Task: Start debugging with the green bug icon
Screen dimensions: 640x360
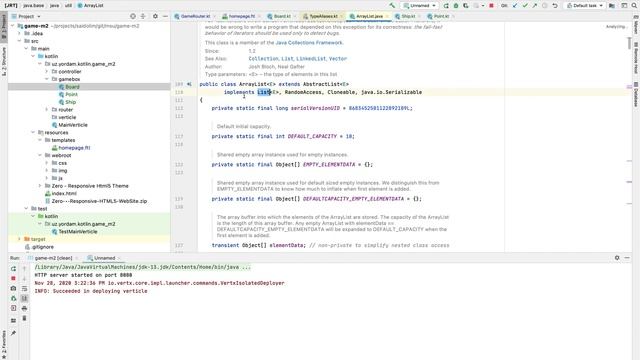Action: click(x=456, y=6)
